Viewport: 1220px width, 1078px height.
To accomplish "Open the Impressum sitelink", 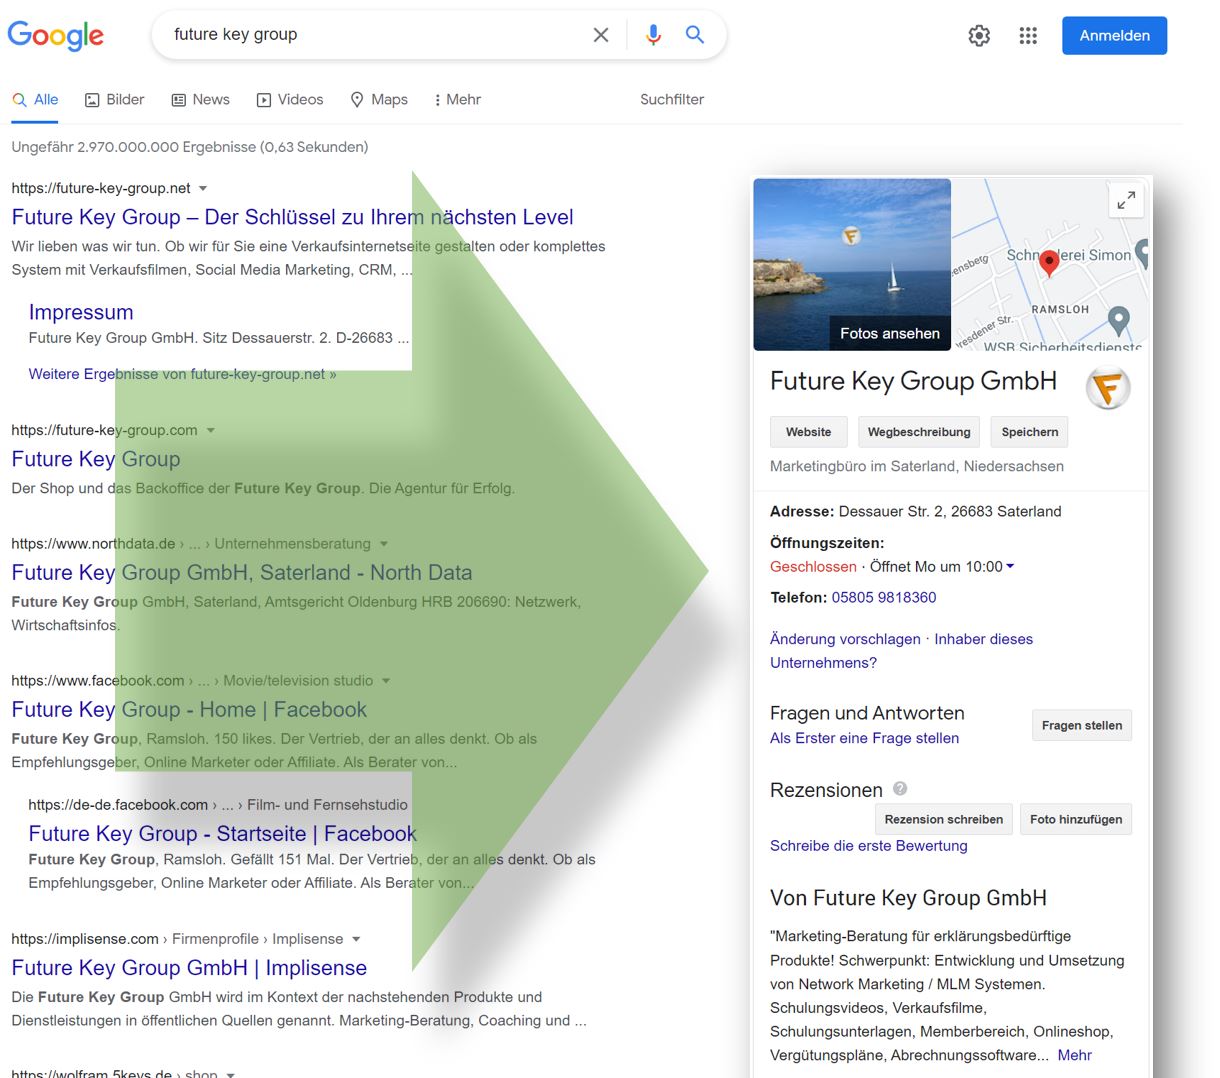I will coord(81,312).
